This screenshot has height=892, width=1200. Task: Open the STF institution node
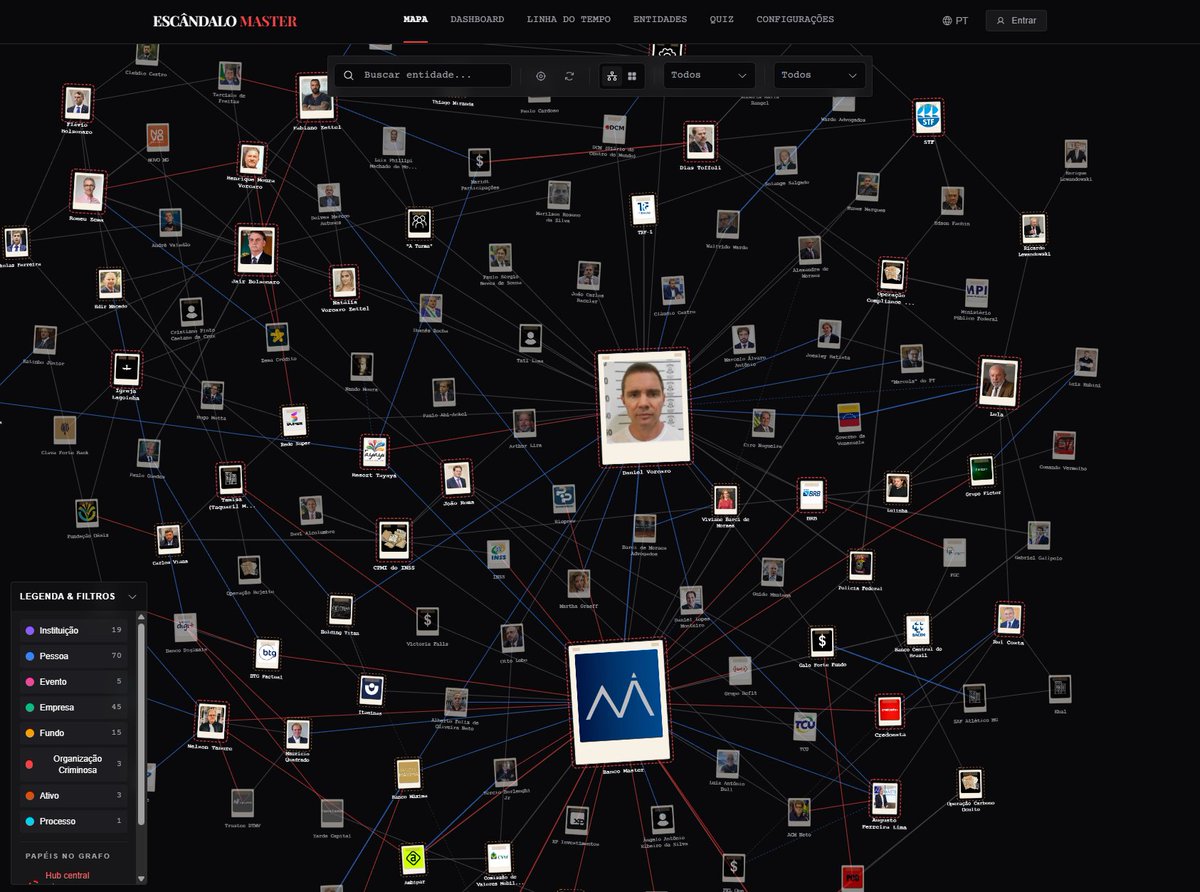(x=928, y=118)
